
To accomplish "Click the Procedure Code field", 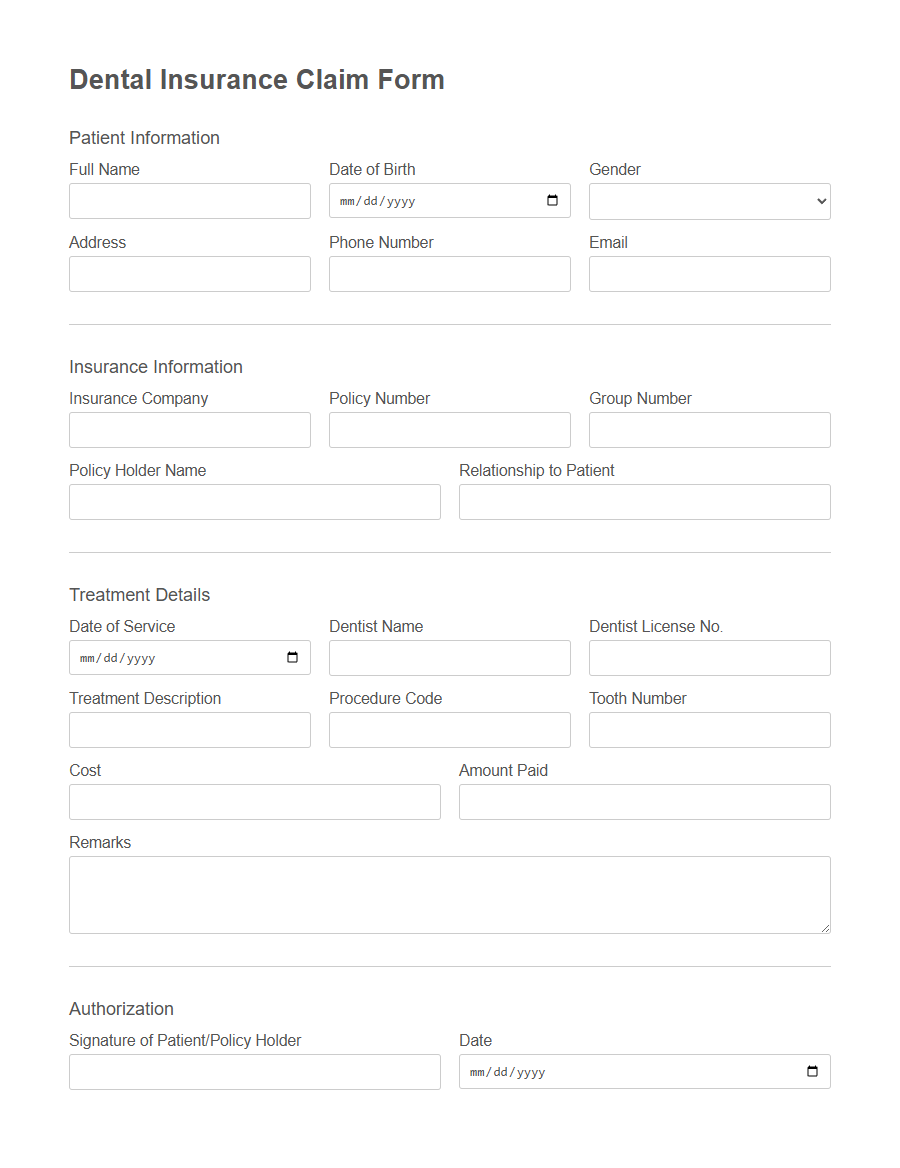I will point(449,729).
